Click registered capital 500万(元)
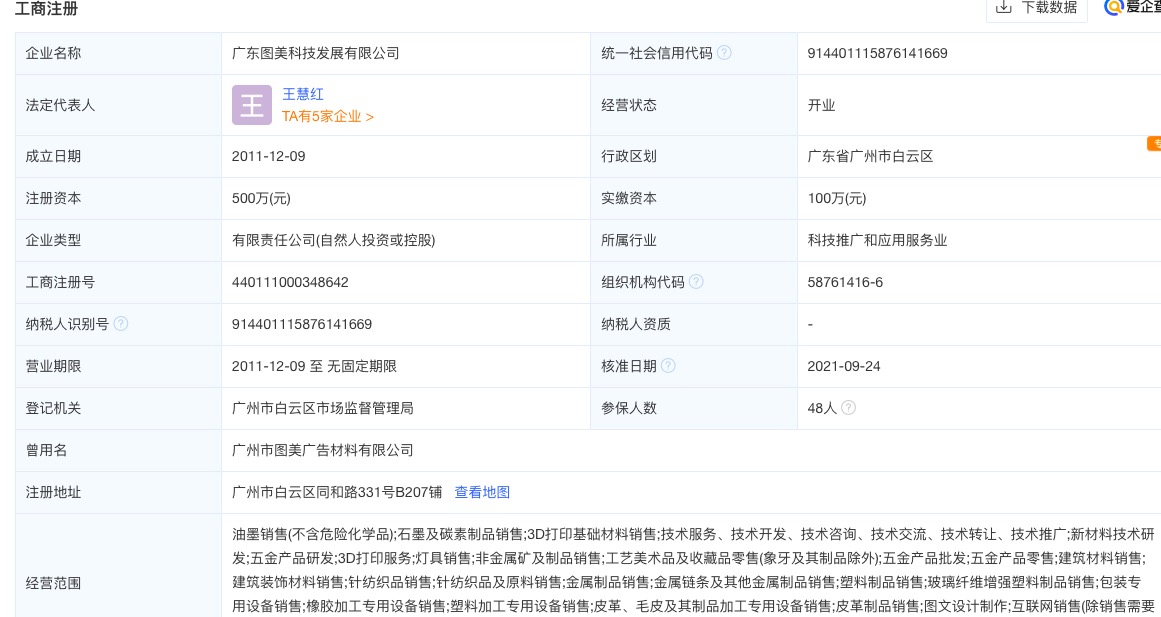The image size is (1161, 617). (x=261, y=199)
